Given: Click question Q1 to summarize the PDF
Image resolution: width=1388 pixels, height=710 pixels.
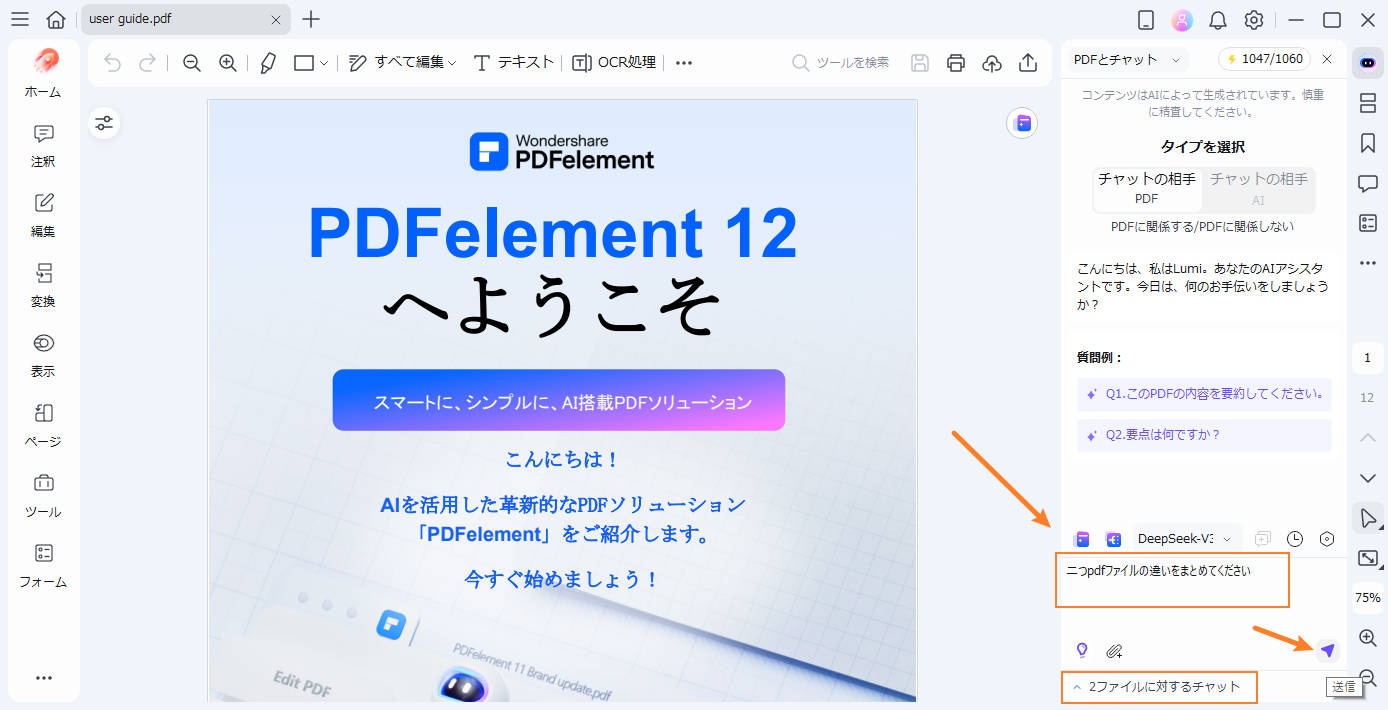Looking at the screenshot, I should (x=1203, y=395).
